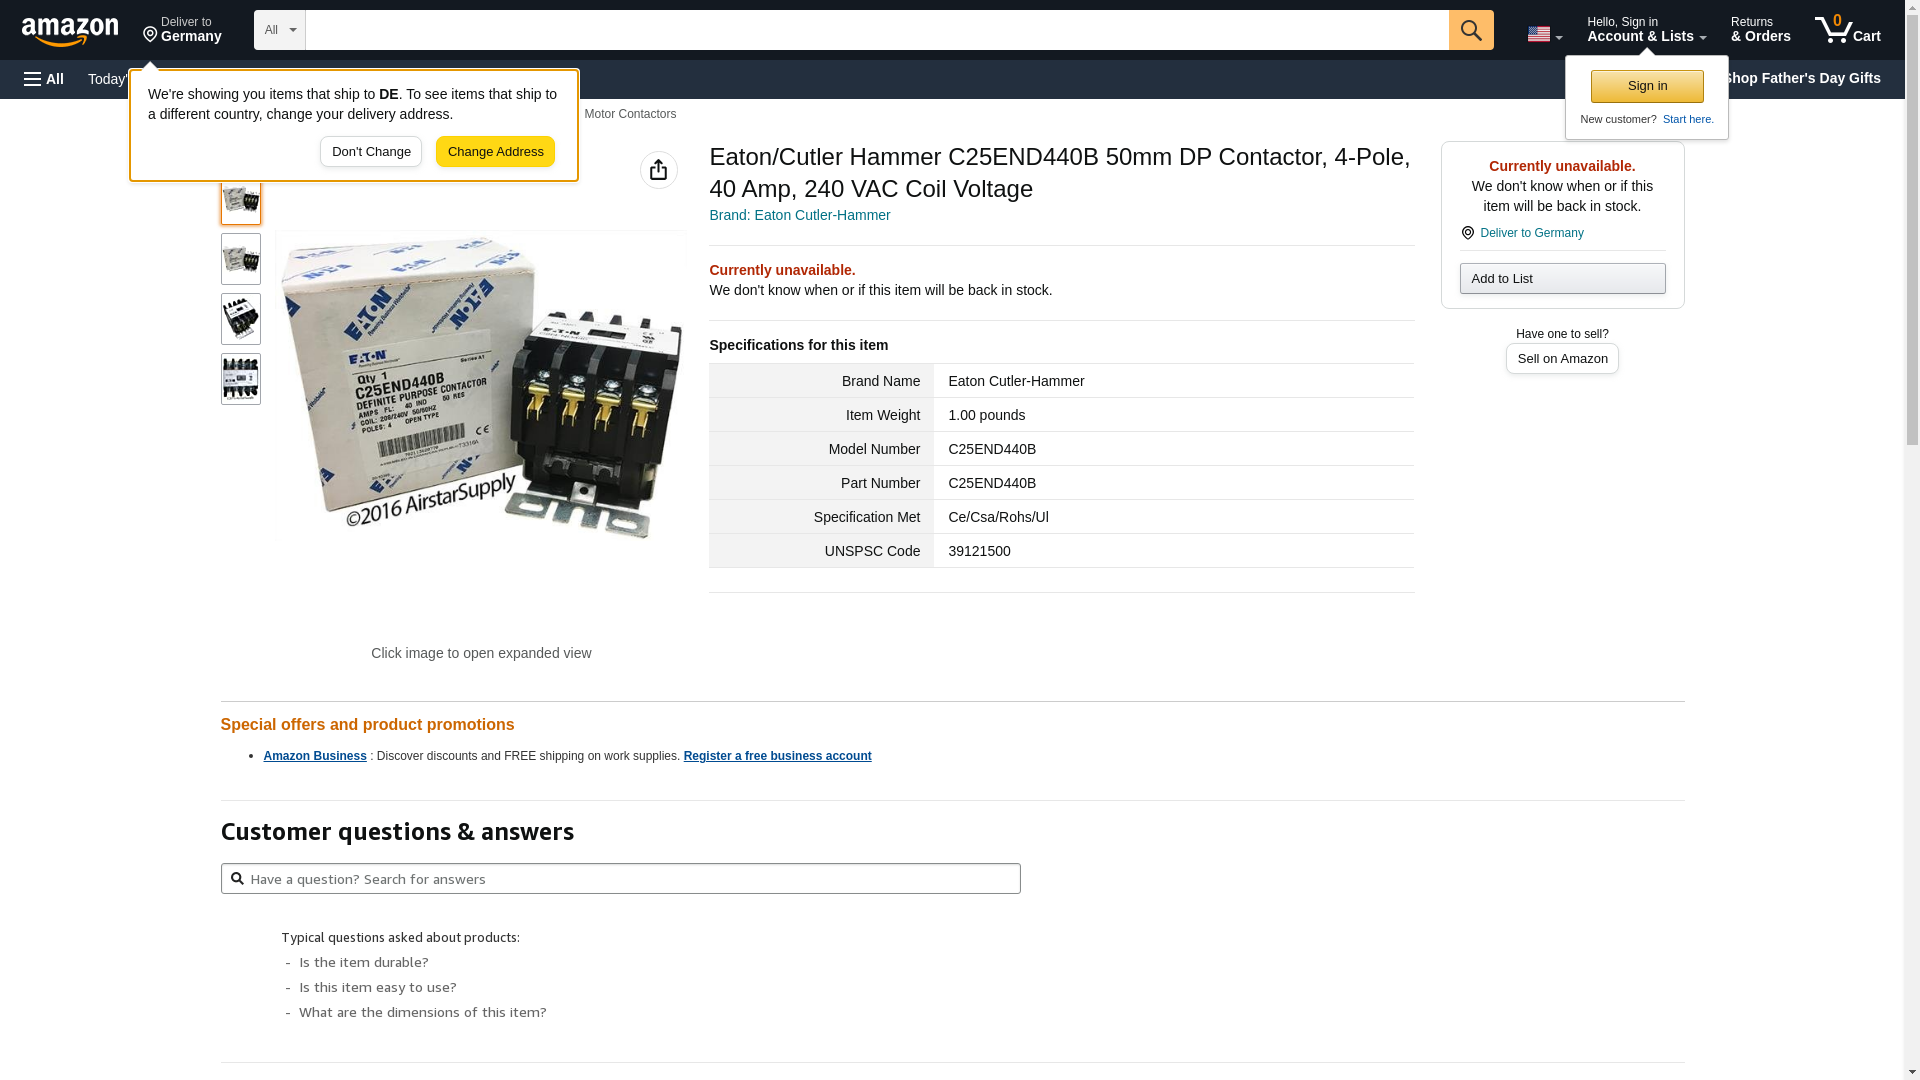This screenshot has height=1080, width=1920.
Task: Click the Amazon logo
Action: 70,31
